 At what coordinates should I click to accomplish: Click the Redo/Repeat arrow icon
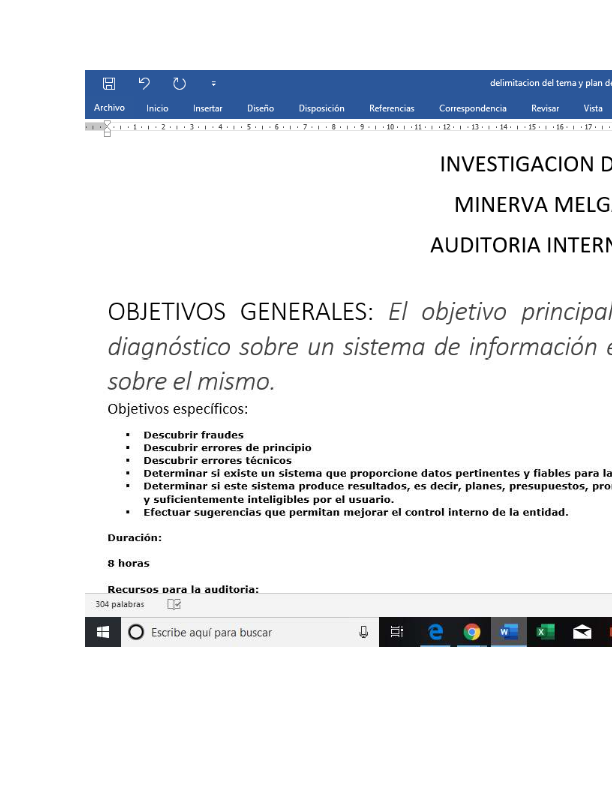(x=179, y=84)
